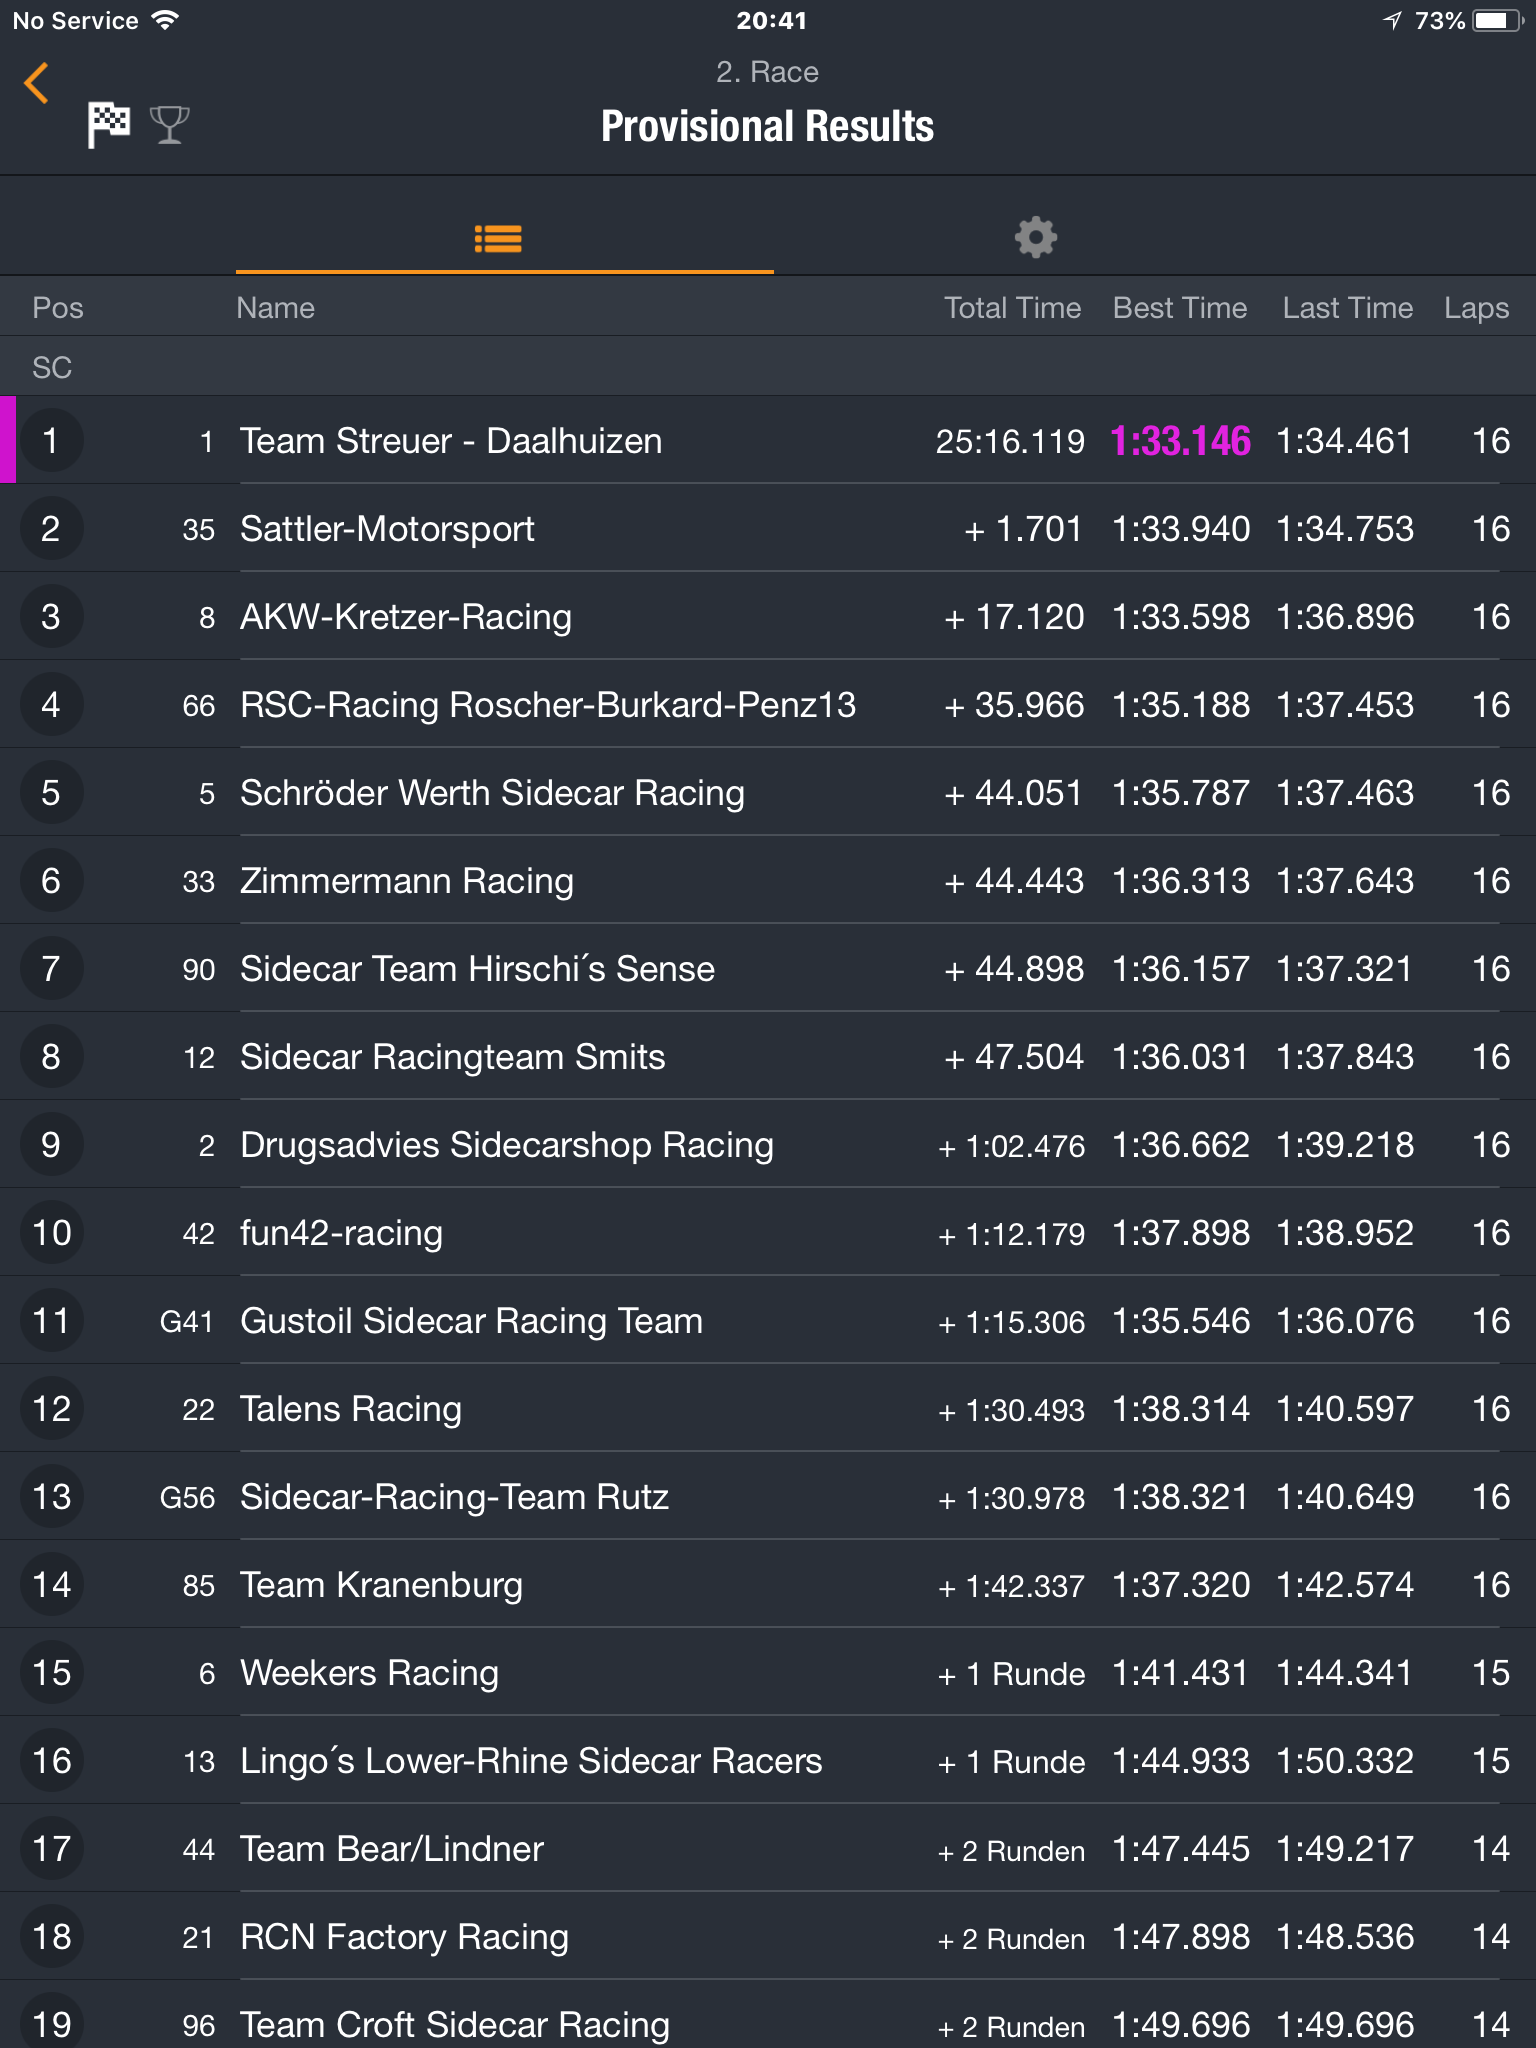The image size is (1536, 2048).
Task: Open Team Streuer - Daalhuizen row
Action: [768, 441]
